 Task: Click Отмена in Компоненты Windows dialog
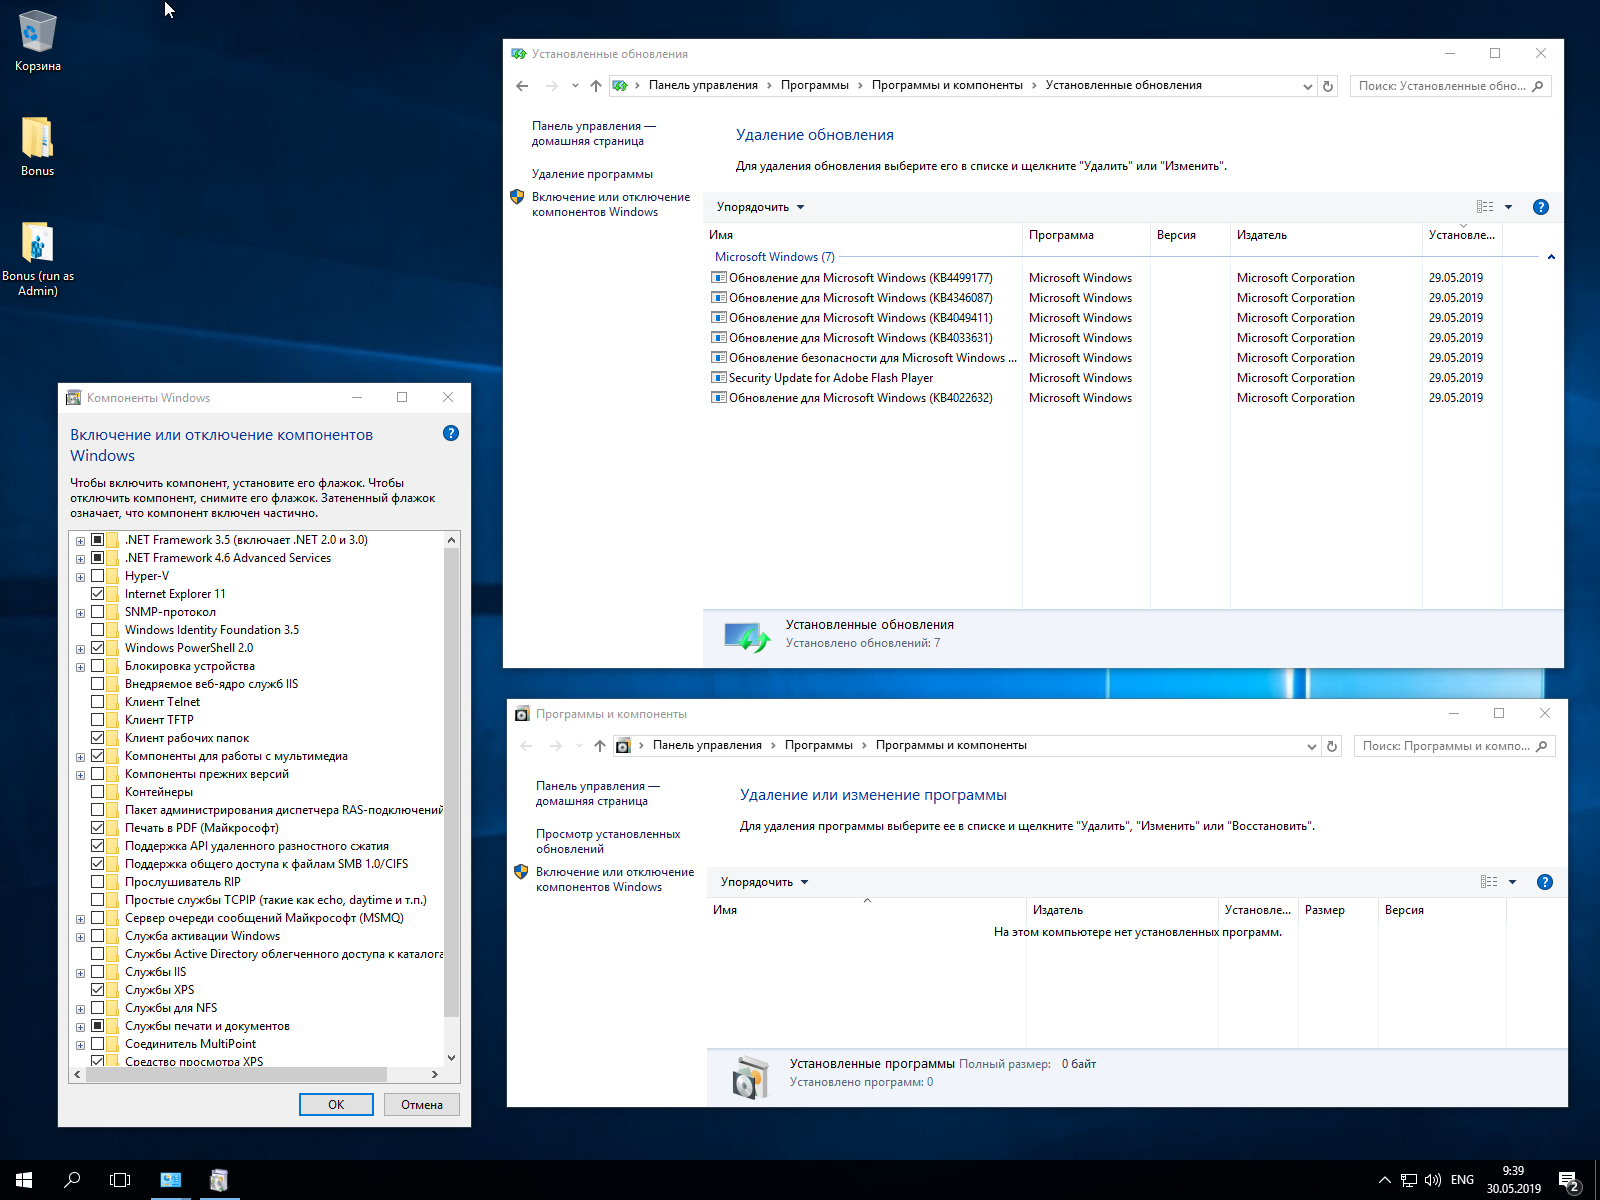click(422, 1104)
